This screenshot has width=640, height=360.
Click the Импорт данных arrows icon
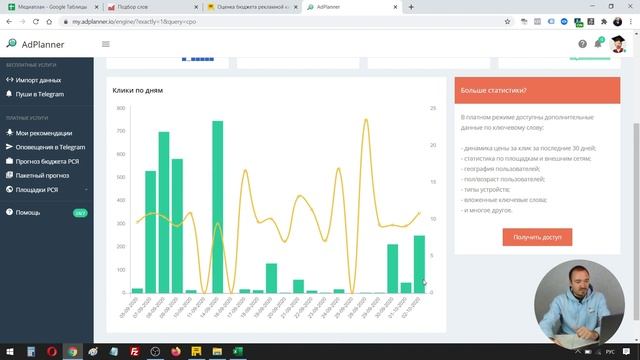(9, 80)
